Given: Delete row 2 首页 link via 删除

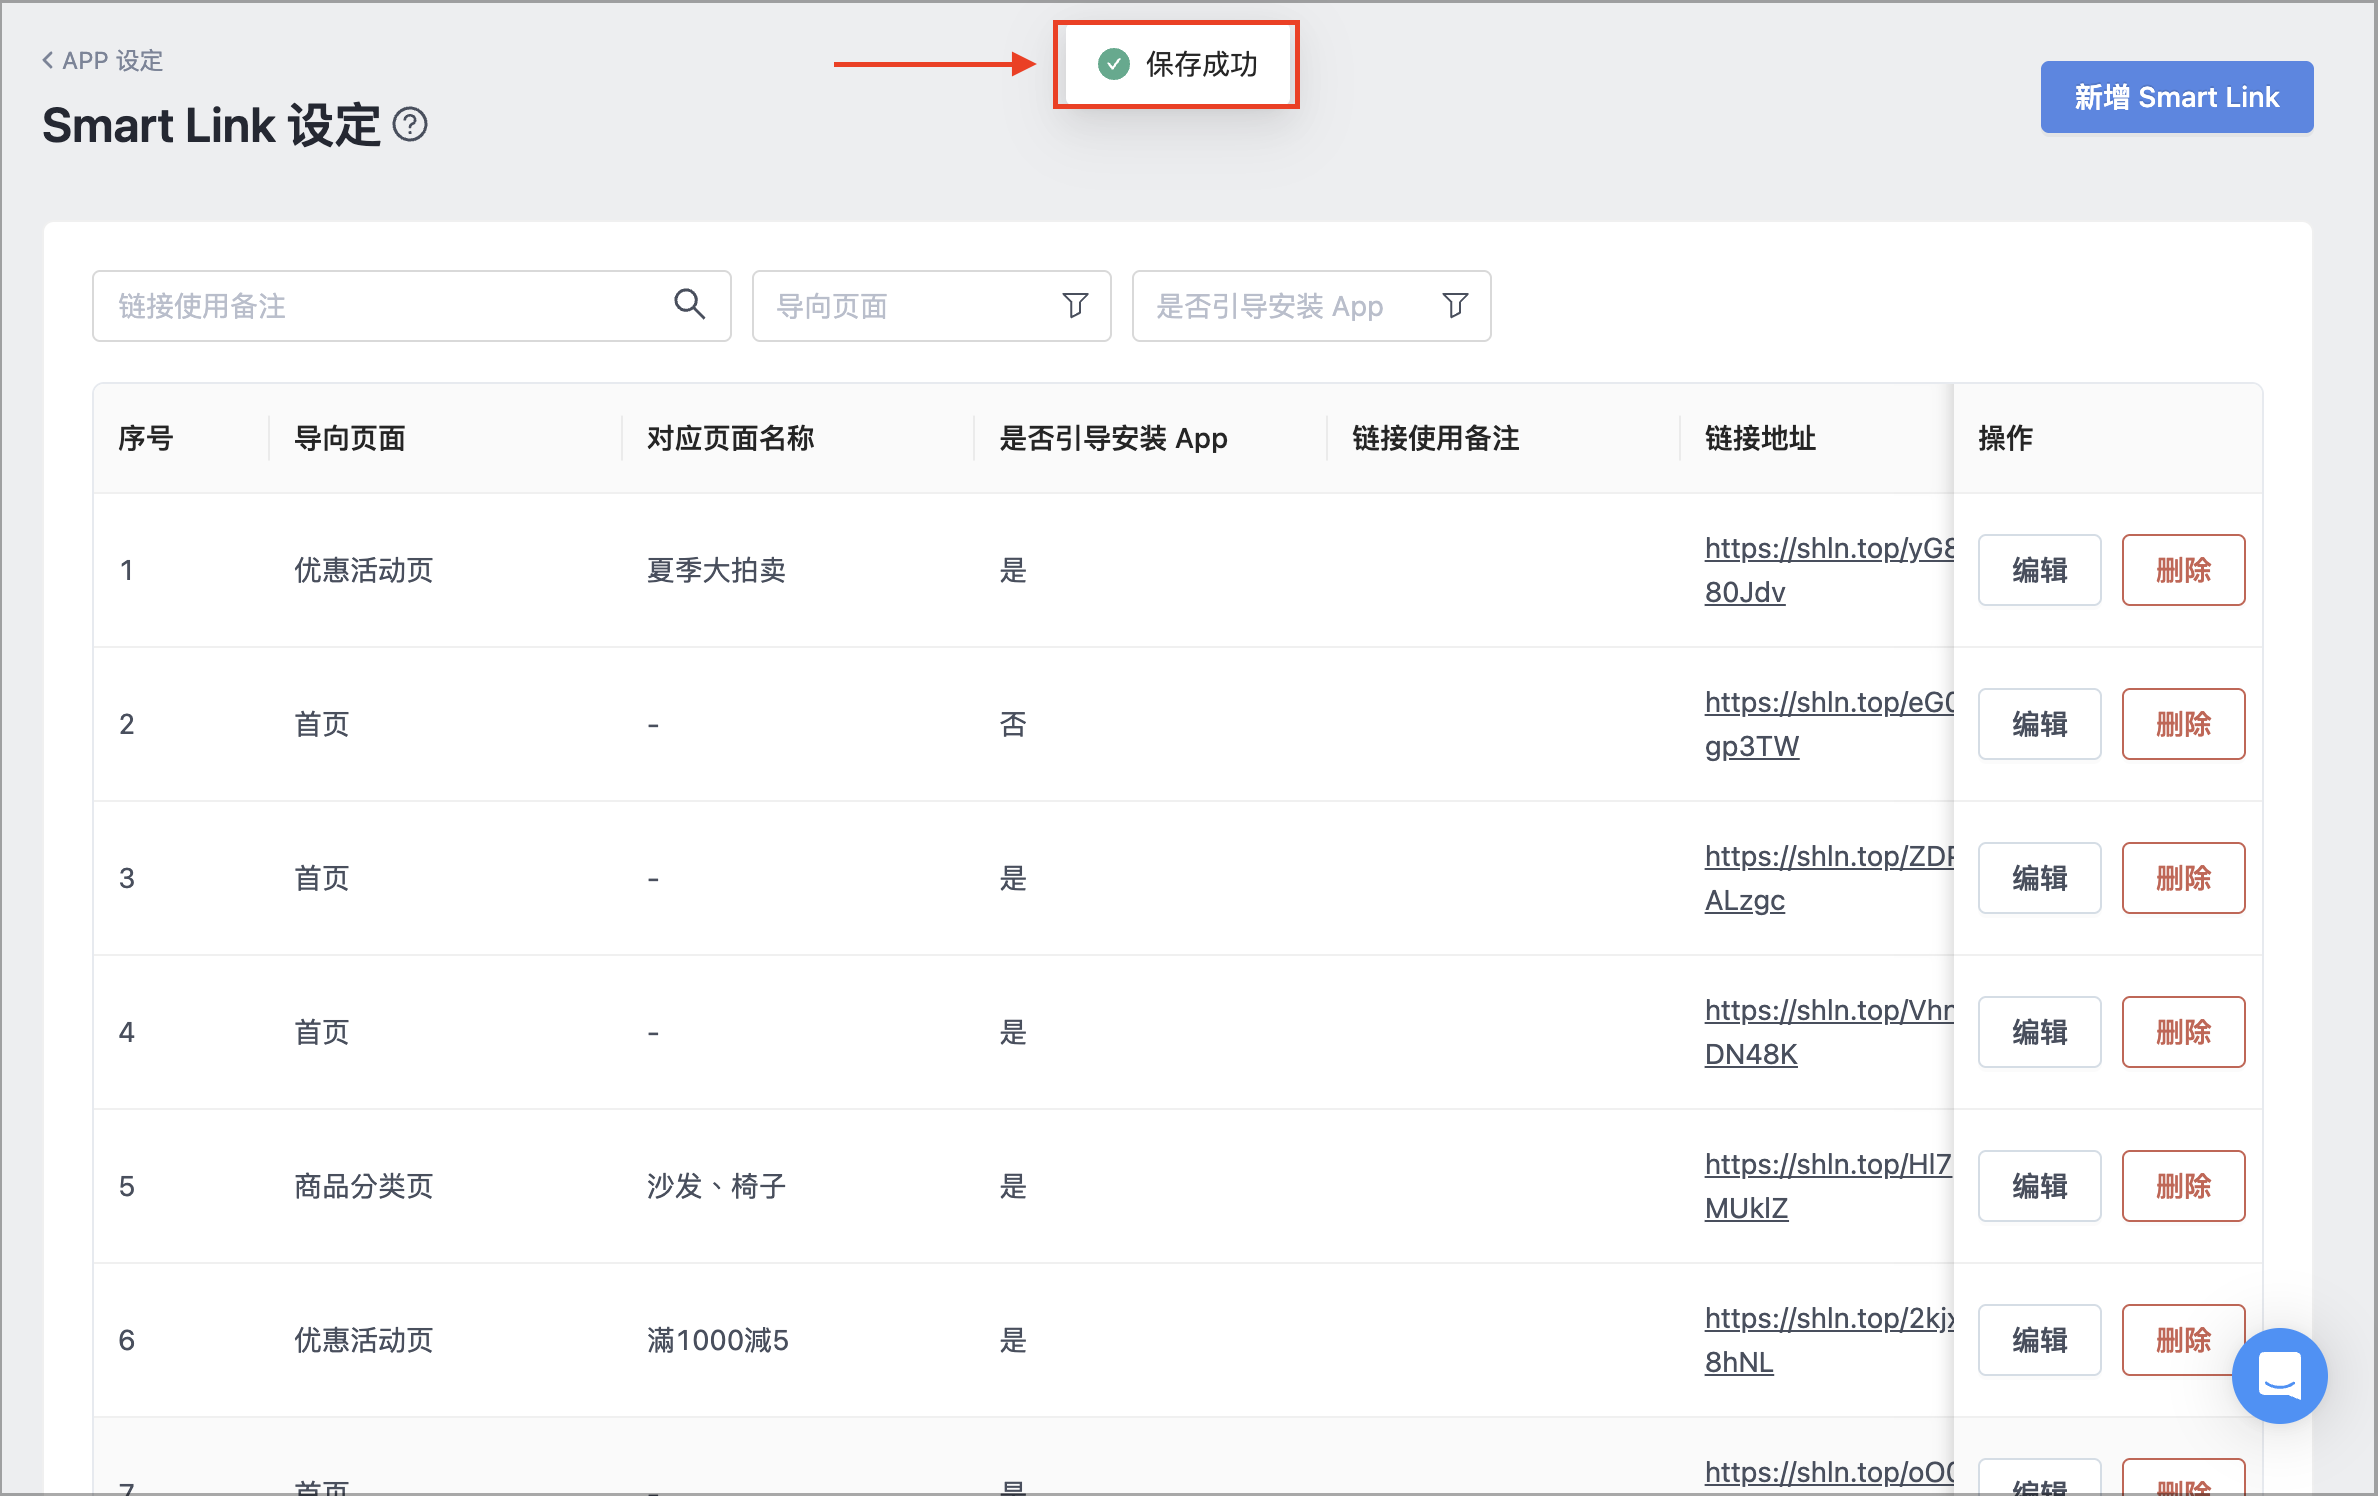Looking at the screenshot, I should coord(2183,724).
